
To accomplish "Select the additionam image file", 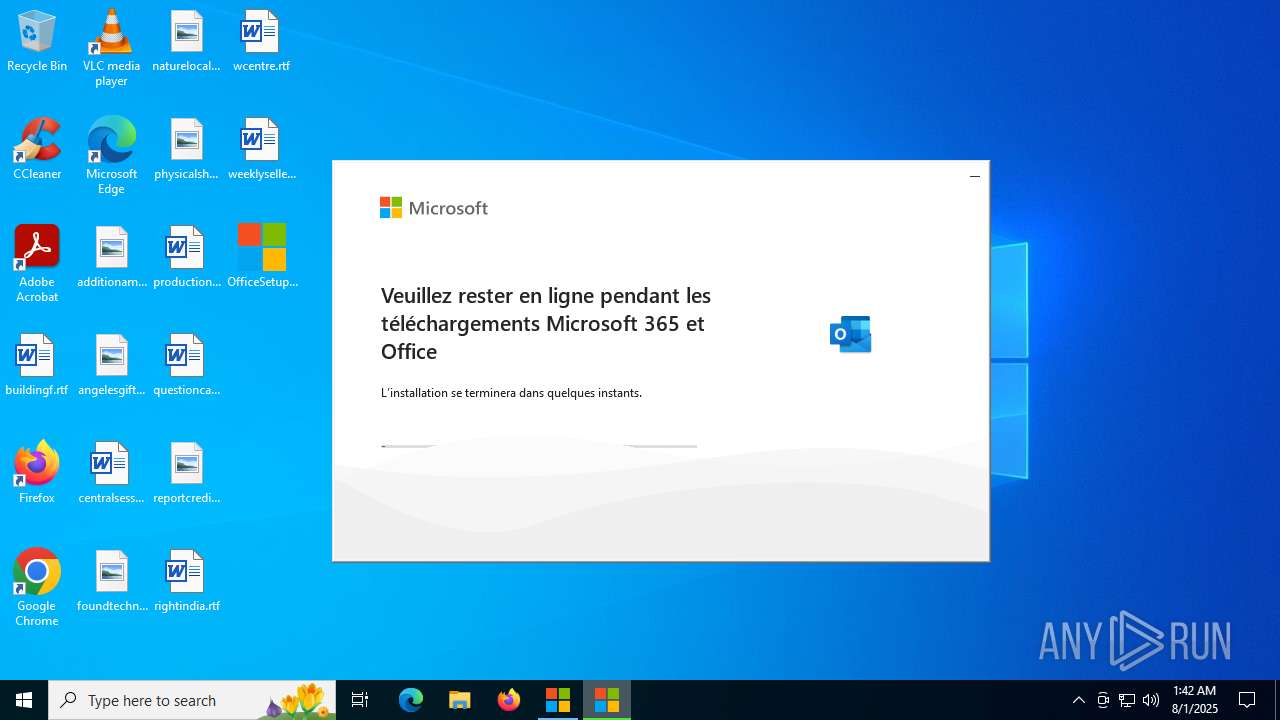I will pos(111,258).
